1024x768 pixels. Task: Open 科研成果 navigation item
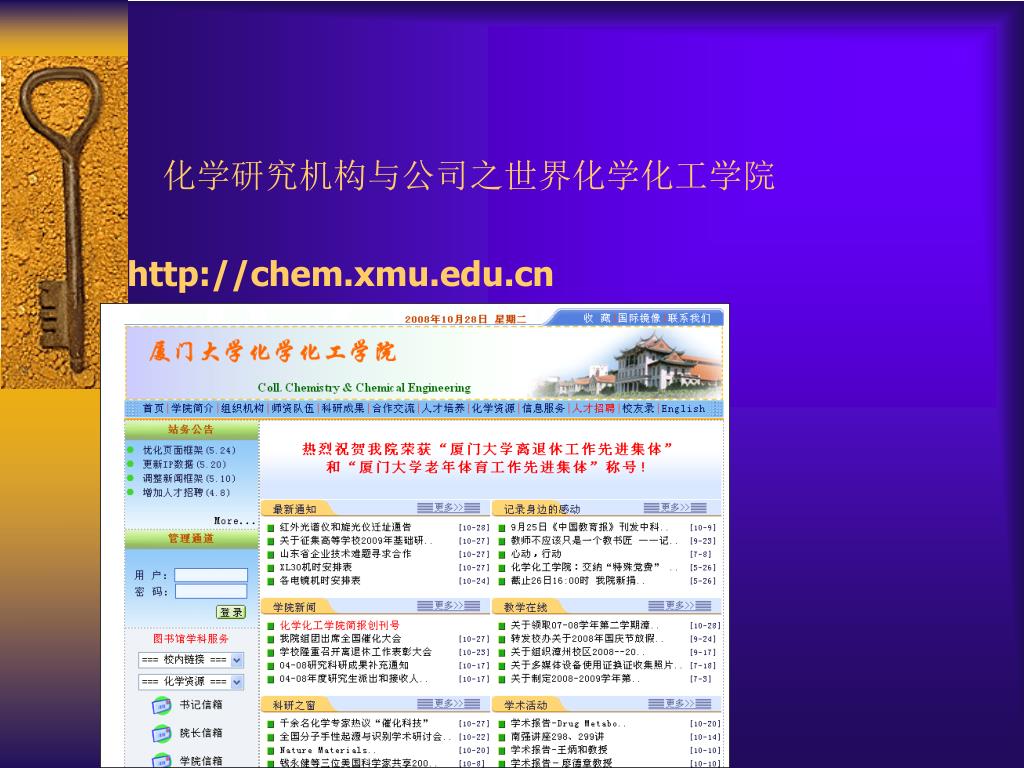click(343, 409)
